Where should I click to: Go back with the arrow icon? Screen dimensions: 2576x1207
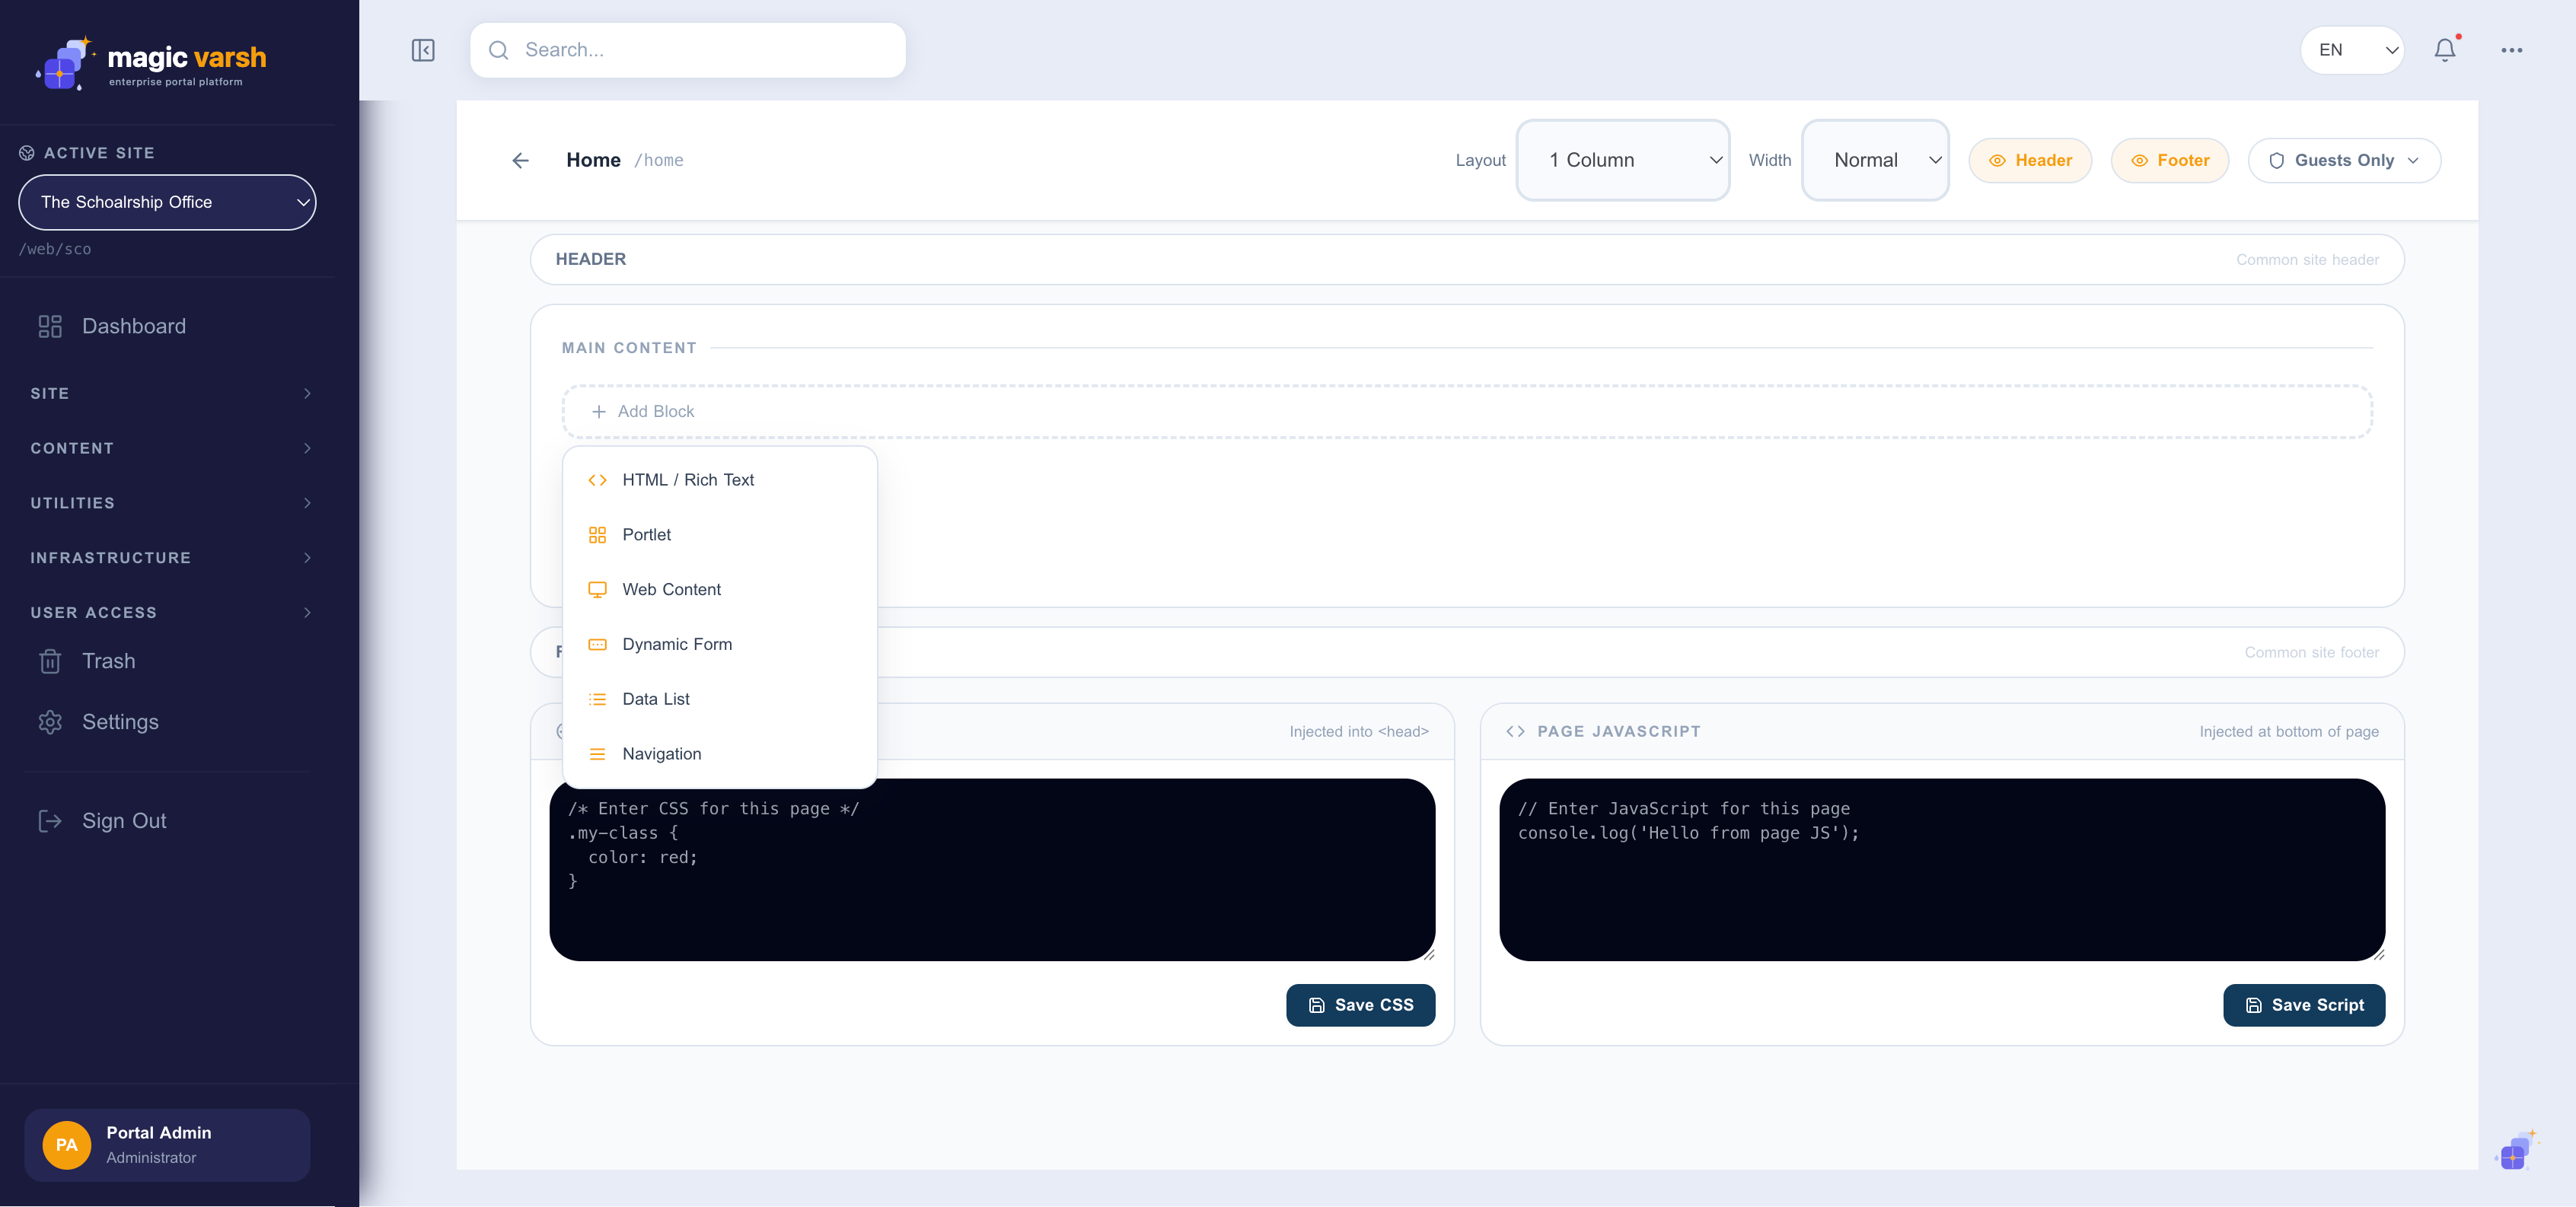(x=520, y=160)
